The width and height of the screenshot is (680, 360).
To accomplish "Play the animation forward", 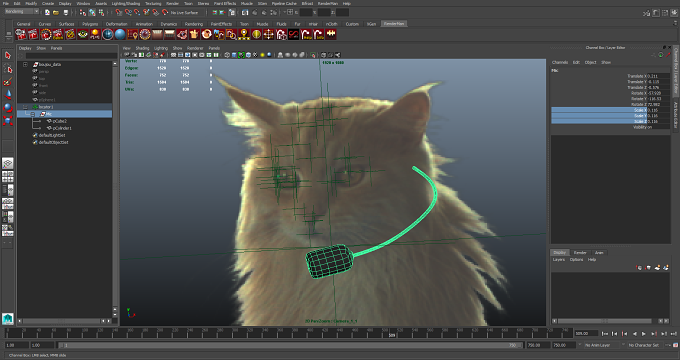I will coord(644,334).
